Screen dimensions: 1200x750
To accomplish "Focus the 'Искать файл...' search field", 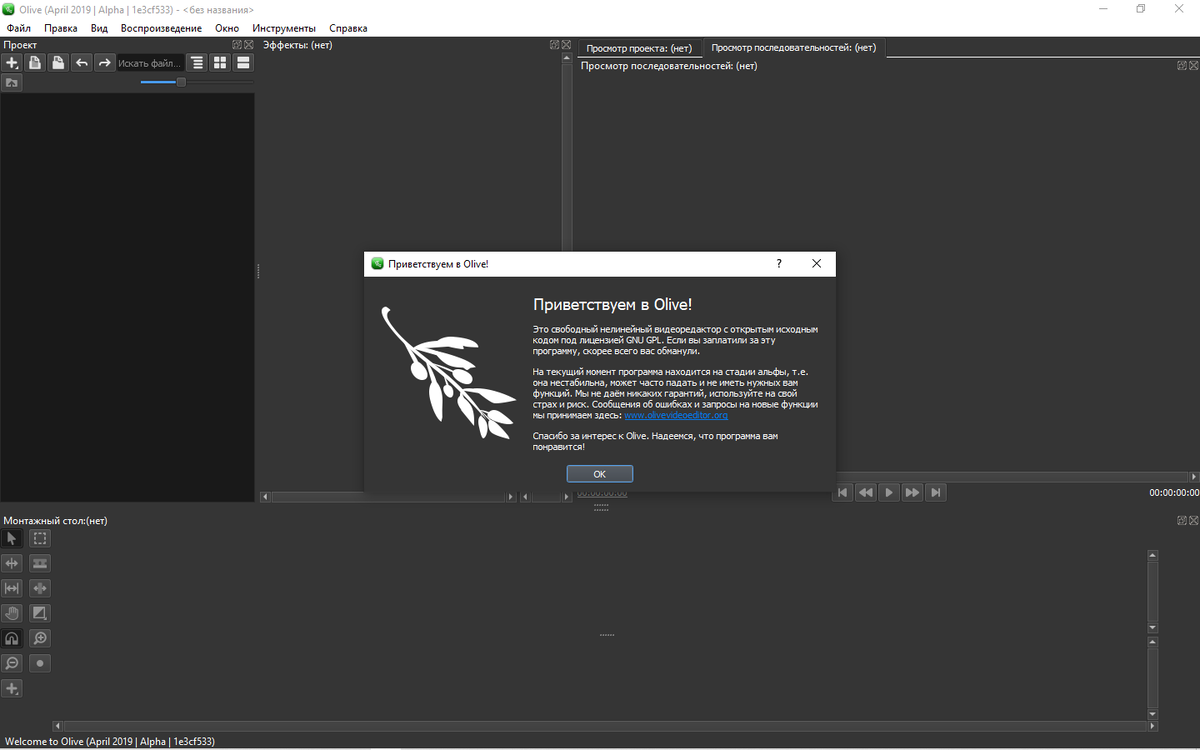I will (x=150, y=63).
